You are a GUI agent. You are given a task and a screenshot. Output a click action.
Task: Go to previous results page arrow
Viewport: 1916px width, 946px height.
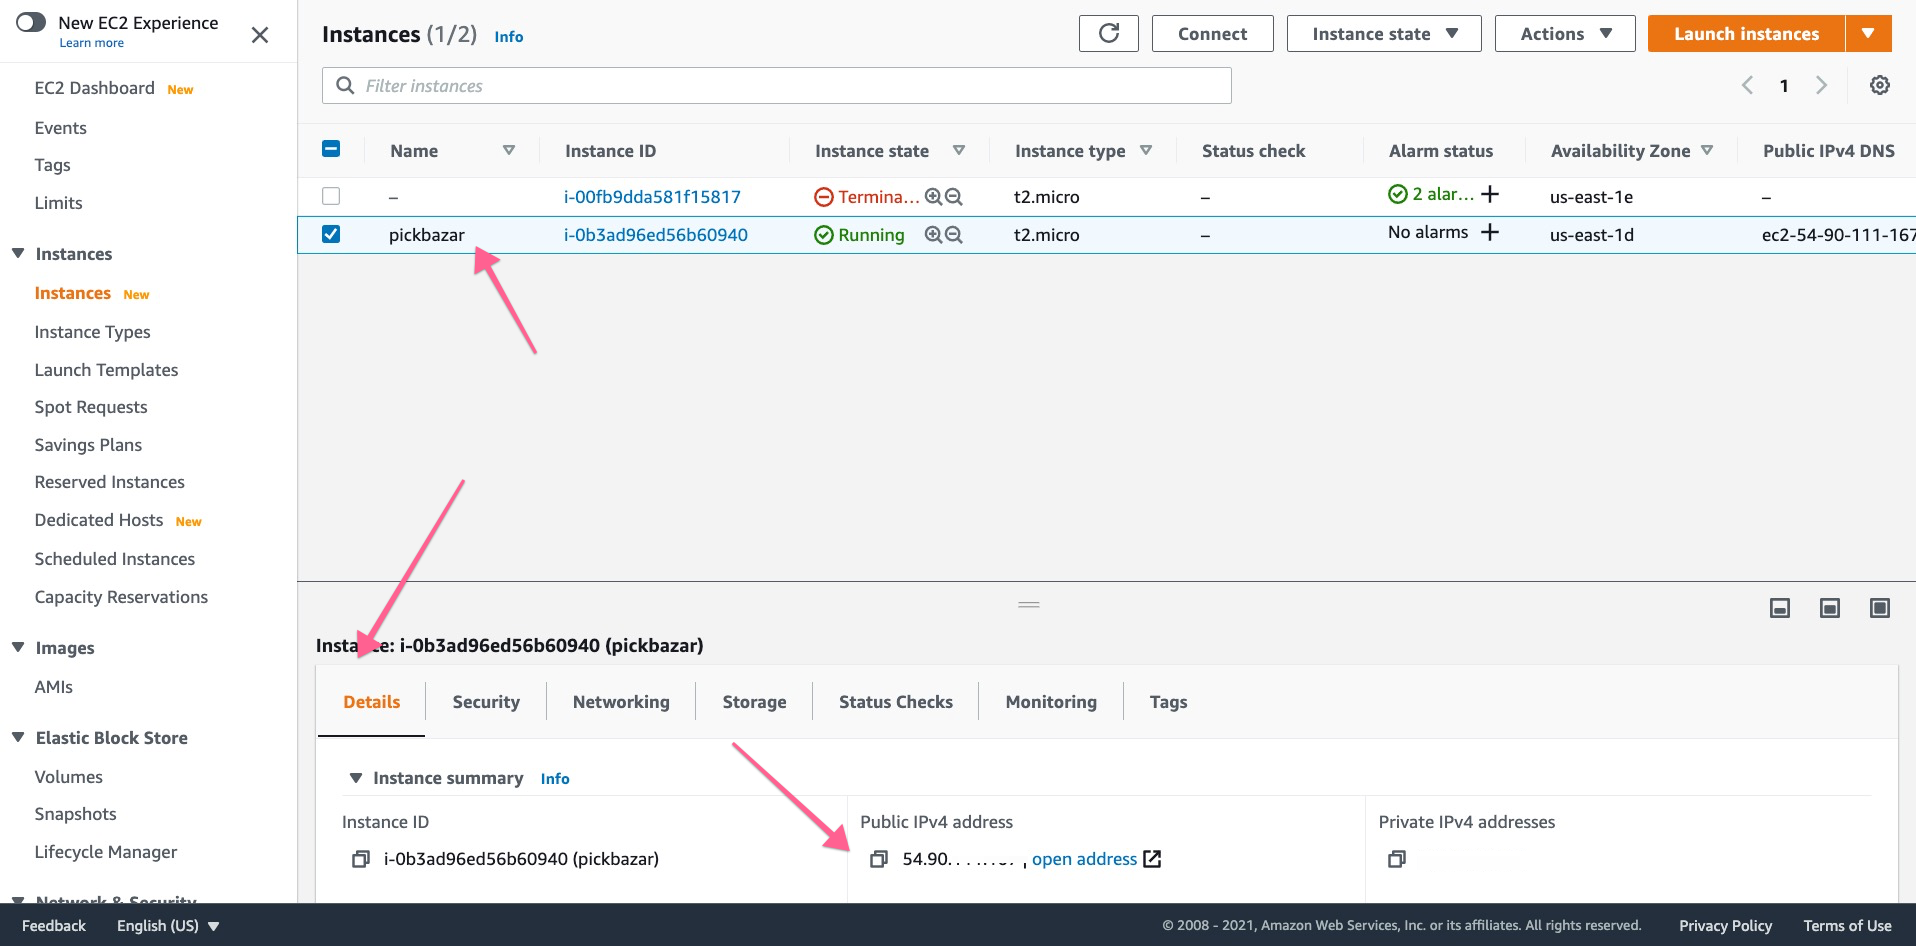pyautogui.click(x=1747, y=85)
